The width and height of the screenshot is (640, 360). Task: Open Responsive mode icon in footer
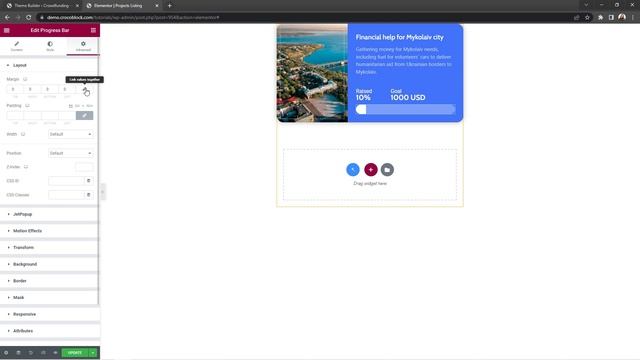[x=43, y=353]
